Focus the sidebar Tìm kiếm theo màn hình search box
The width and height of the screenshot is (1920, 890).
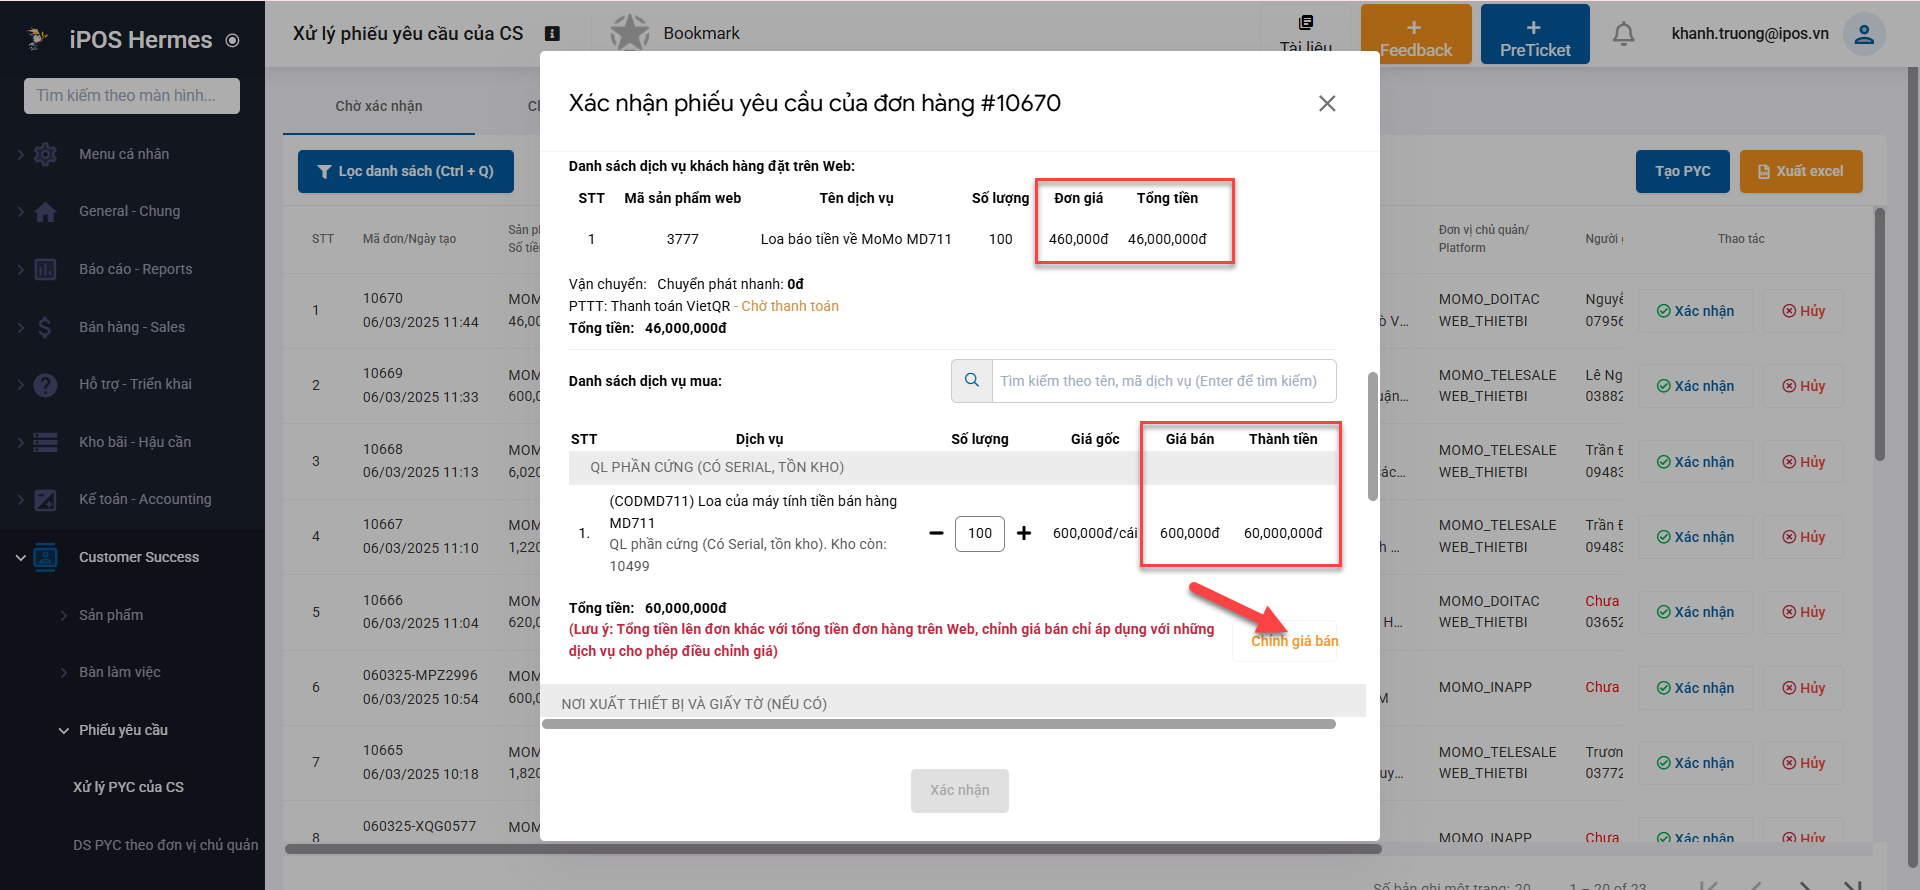point(132,96)
